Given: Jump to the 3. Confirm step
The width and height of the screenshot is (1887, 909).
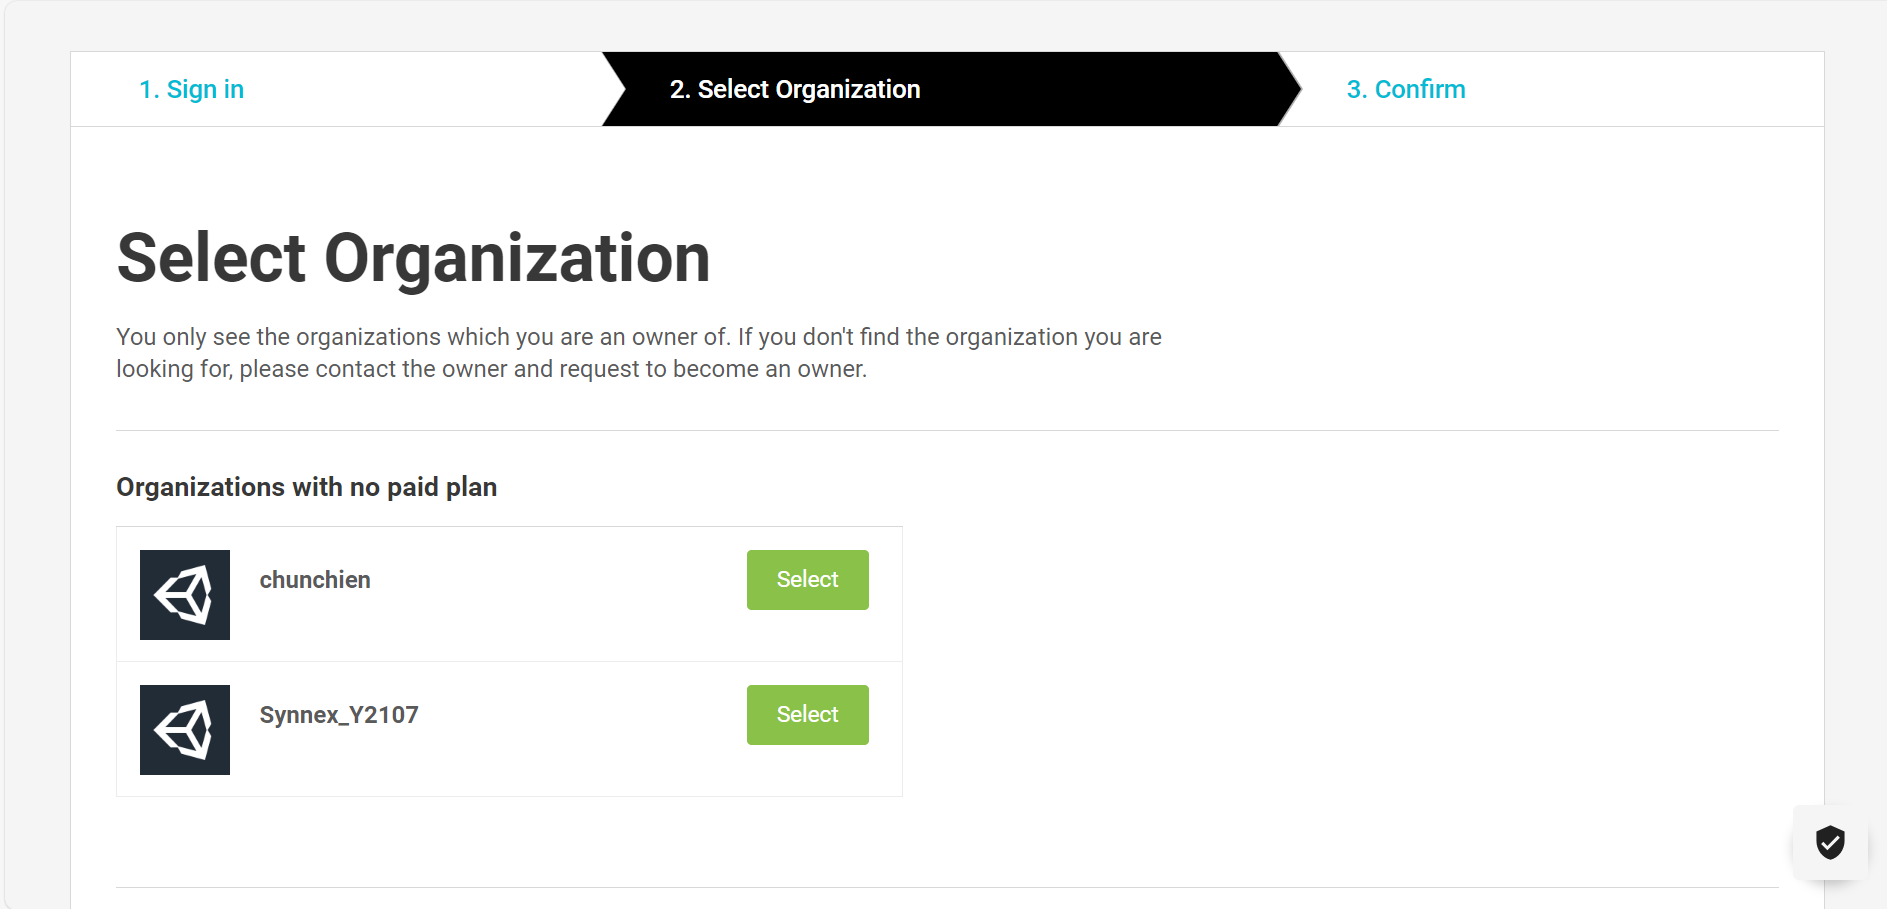Looking at the screenshot, I should [1405, 90].
